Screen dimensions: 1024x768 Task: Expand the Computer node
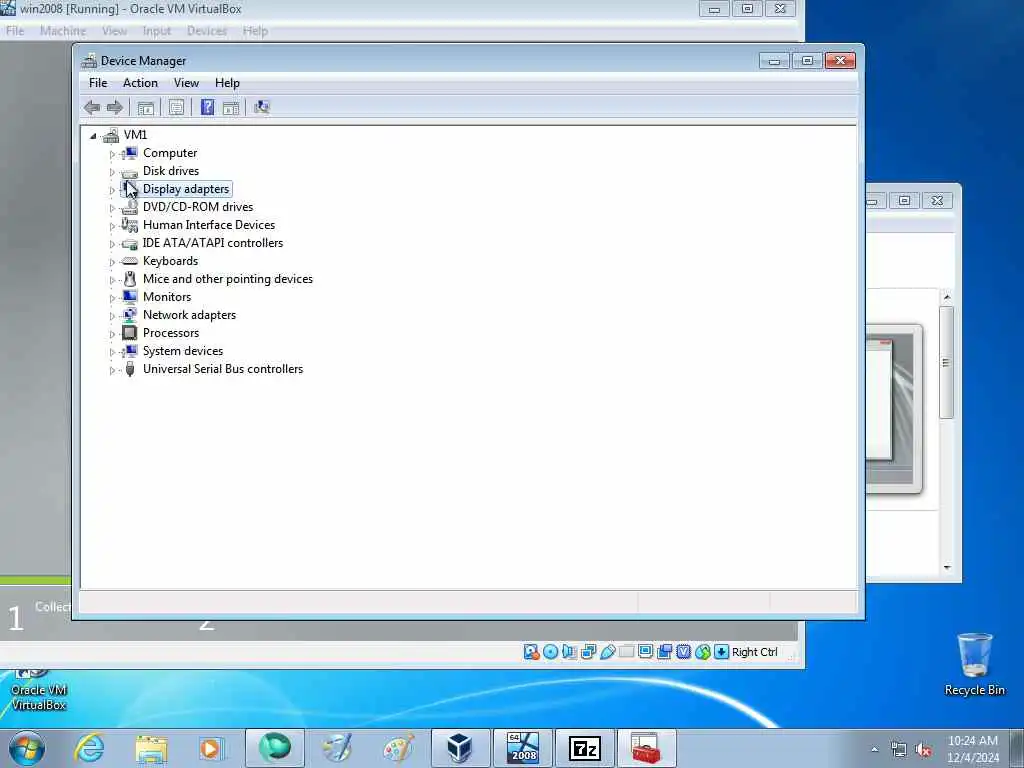112,154
